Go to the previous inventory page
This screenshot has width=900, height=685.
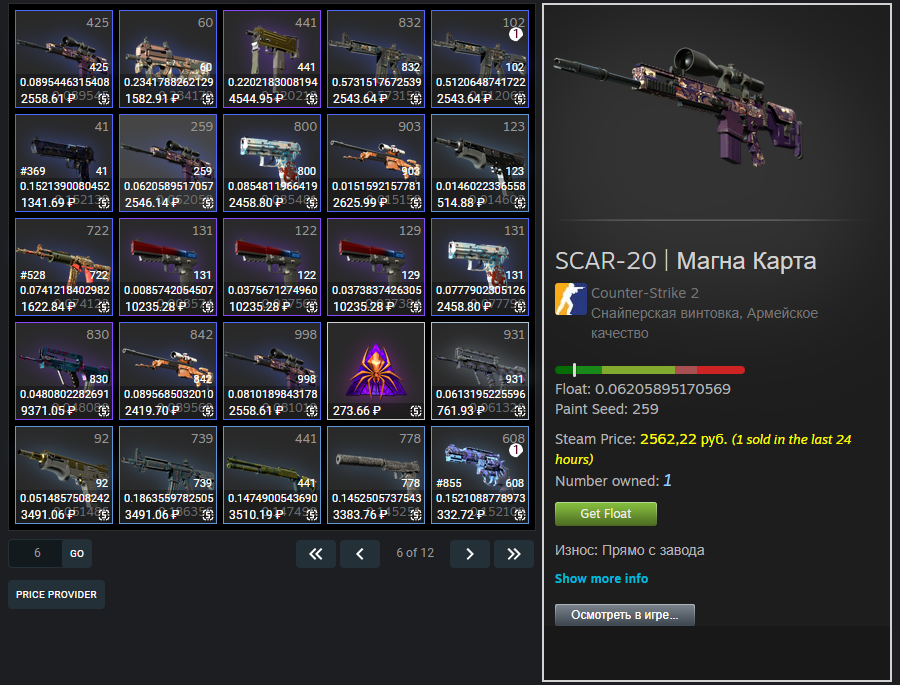coord(360,554)
